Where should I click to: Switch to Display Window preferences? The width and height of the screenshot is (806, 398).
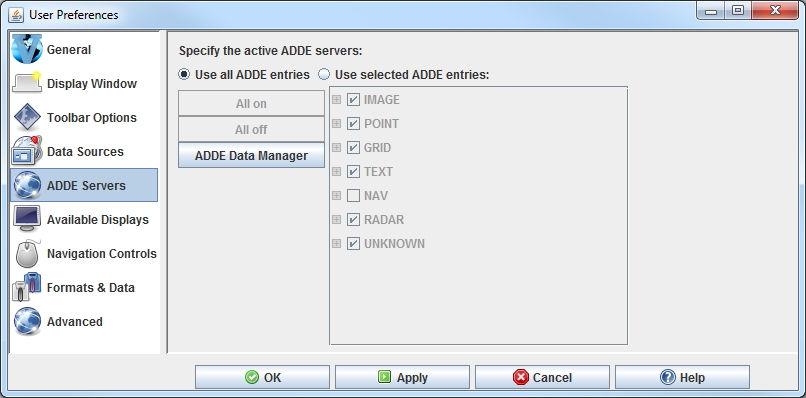[84, 83]
